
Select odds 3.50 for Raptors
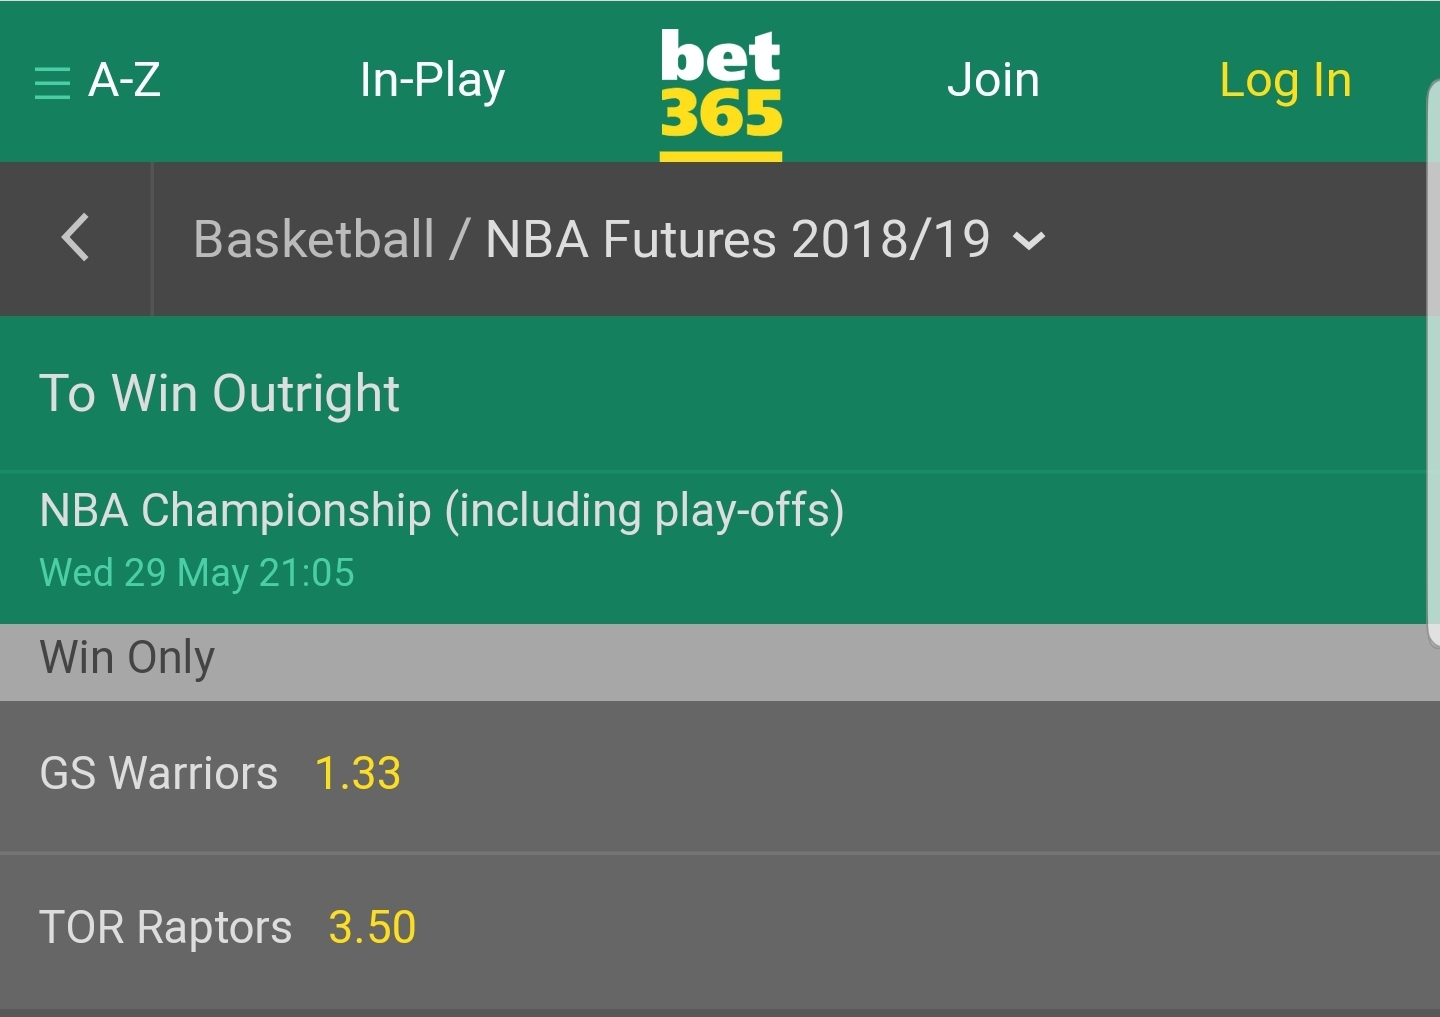coord(372,927)
